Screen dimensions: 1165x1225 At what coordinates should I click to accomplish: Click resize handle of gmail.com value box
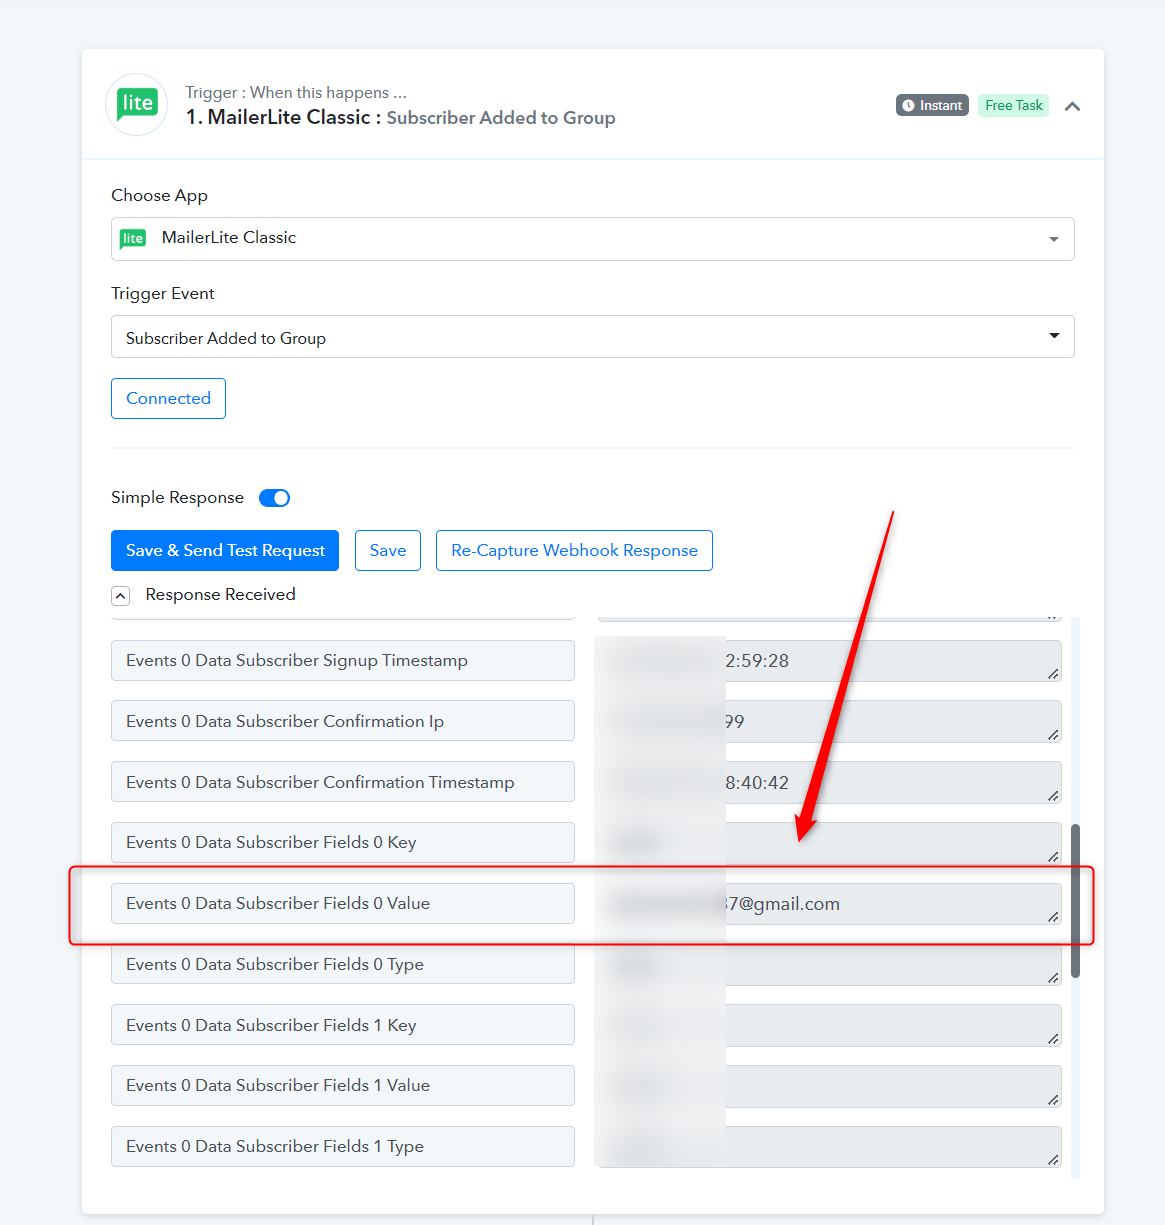point(1053,917)
